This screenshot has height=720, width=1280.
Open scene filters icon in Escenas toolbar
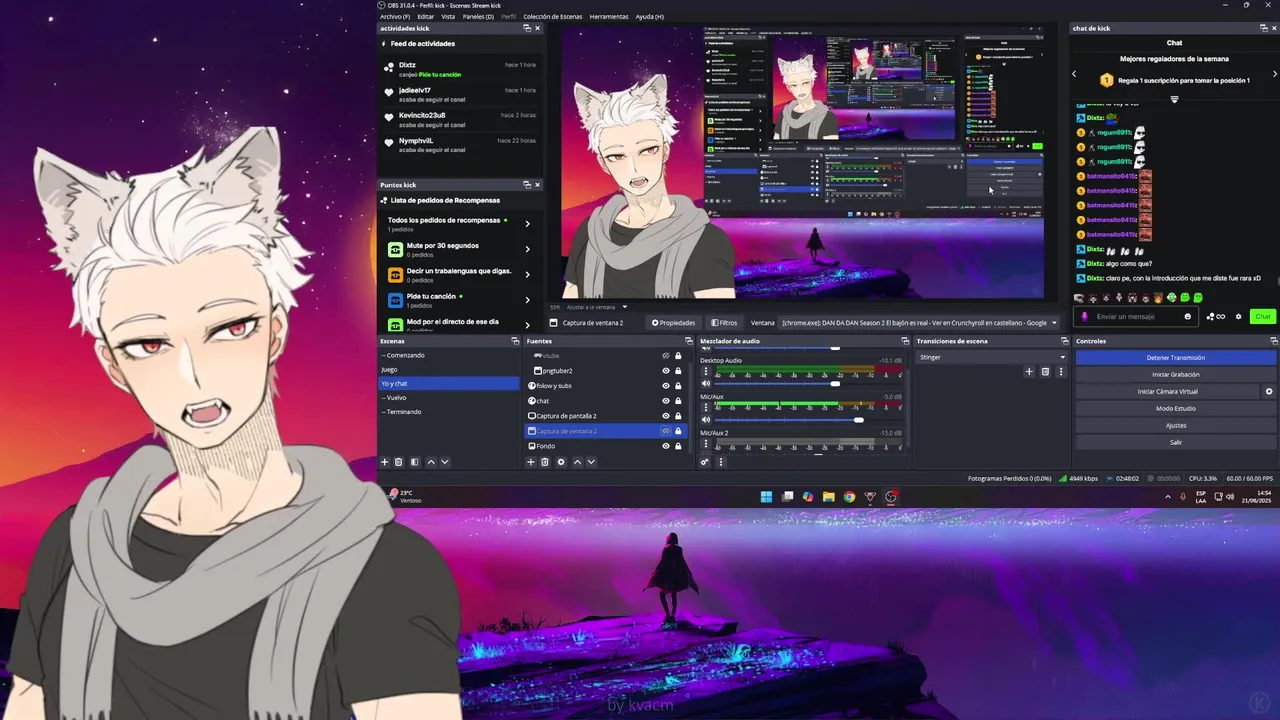pyautogui.click(x=414, y=462)
